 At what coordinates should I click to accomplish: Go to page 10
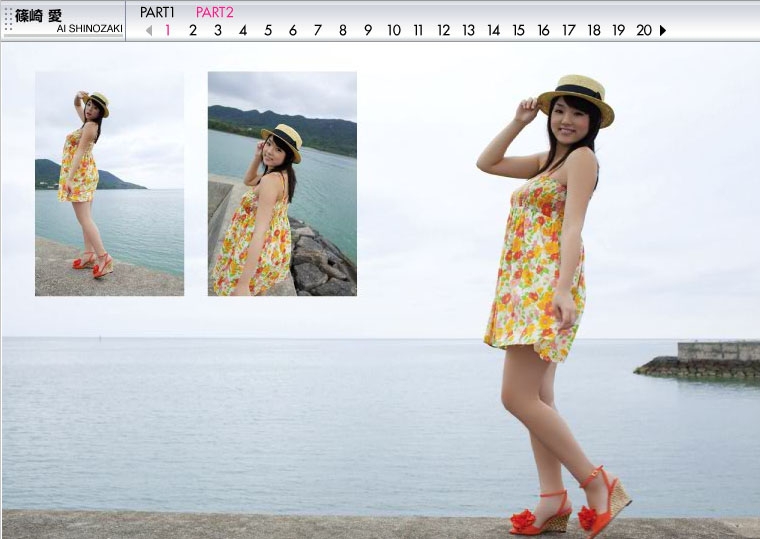[x=394, y=30]
